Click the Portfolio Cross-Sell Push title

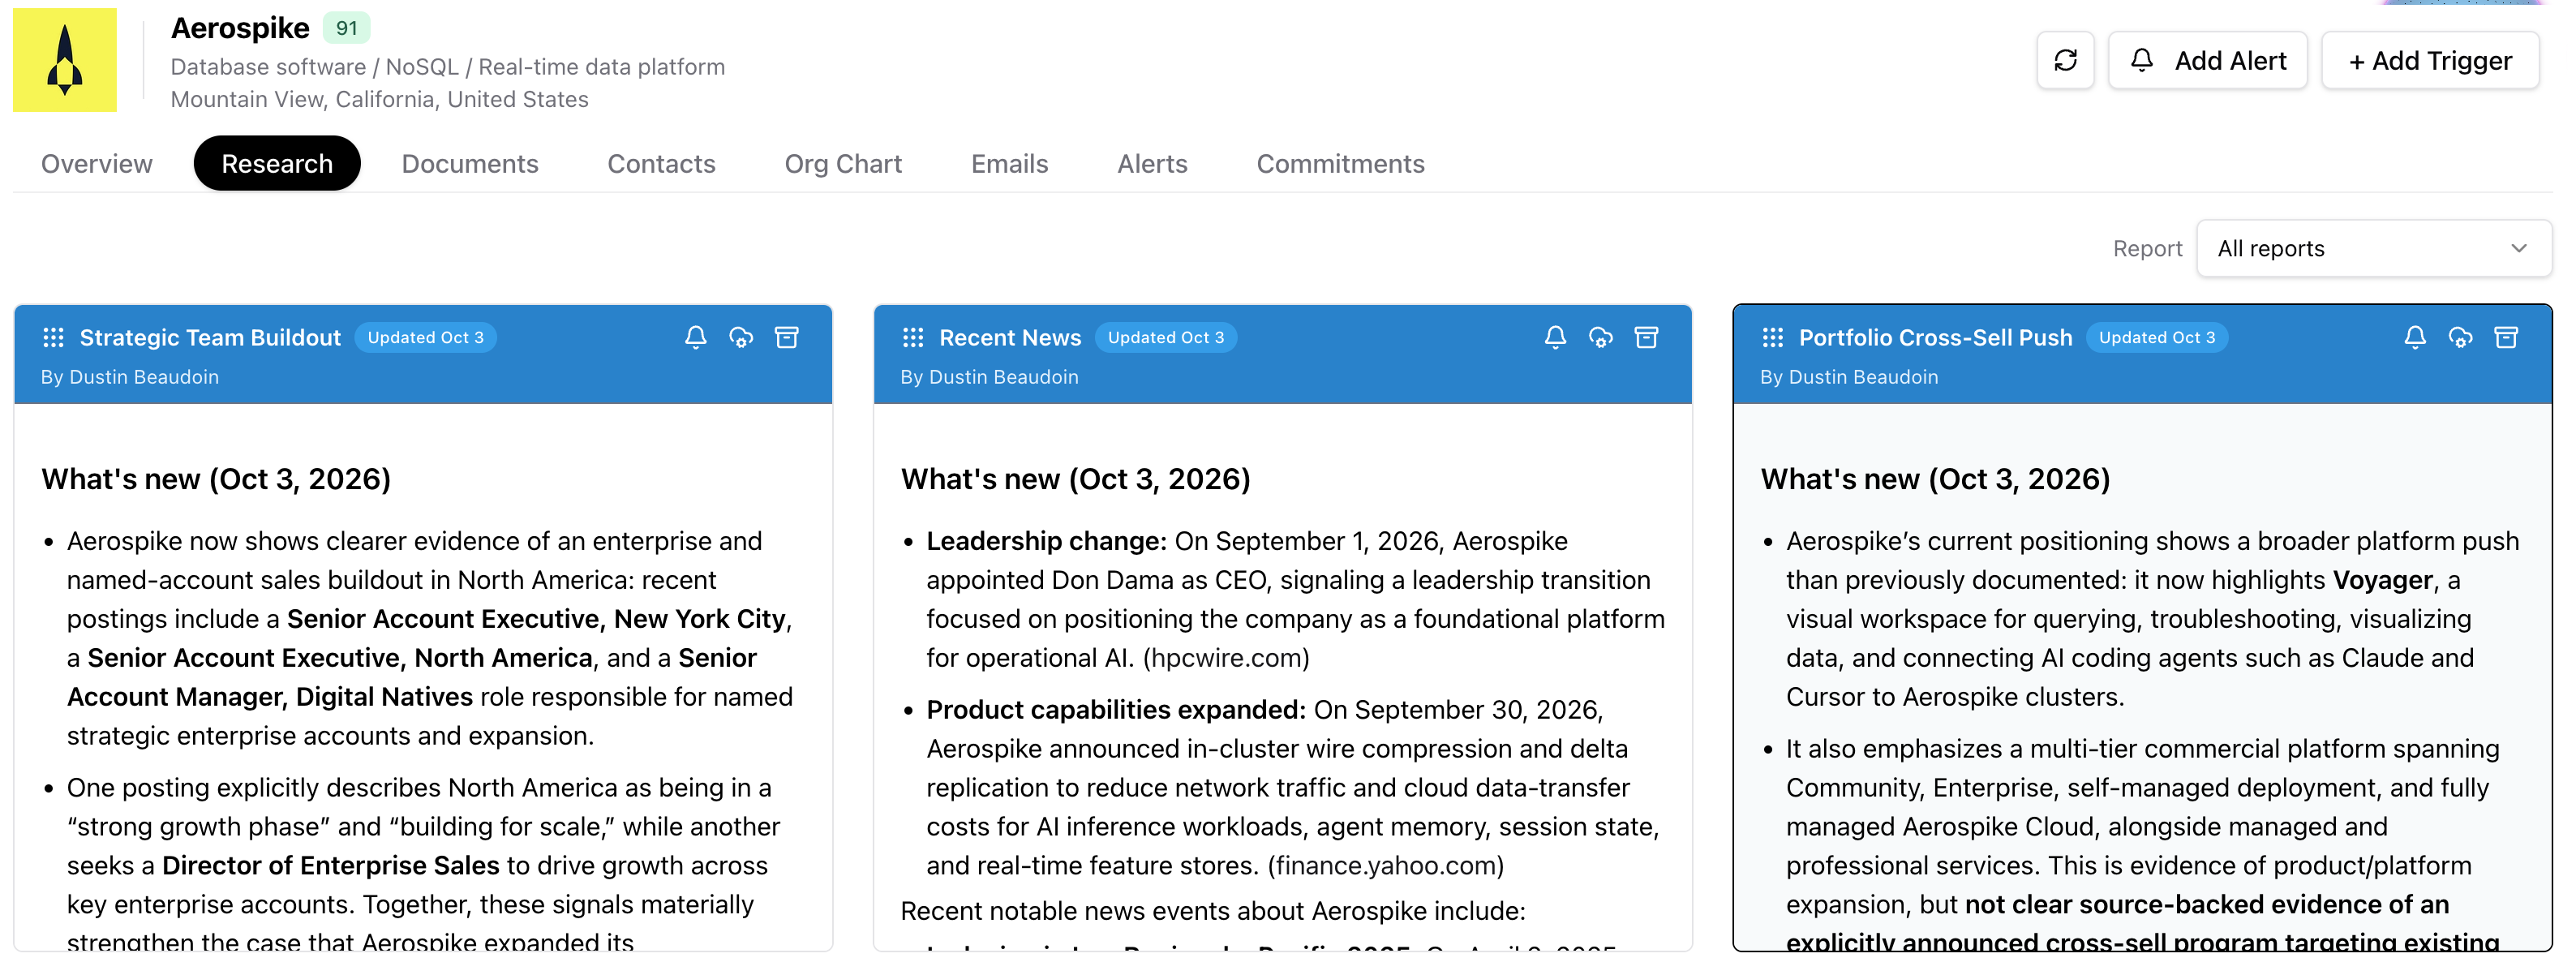coord(1936,338)
